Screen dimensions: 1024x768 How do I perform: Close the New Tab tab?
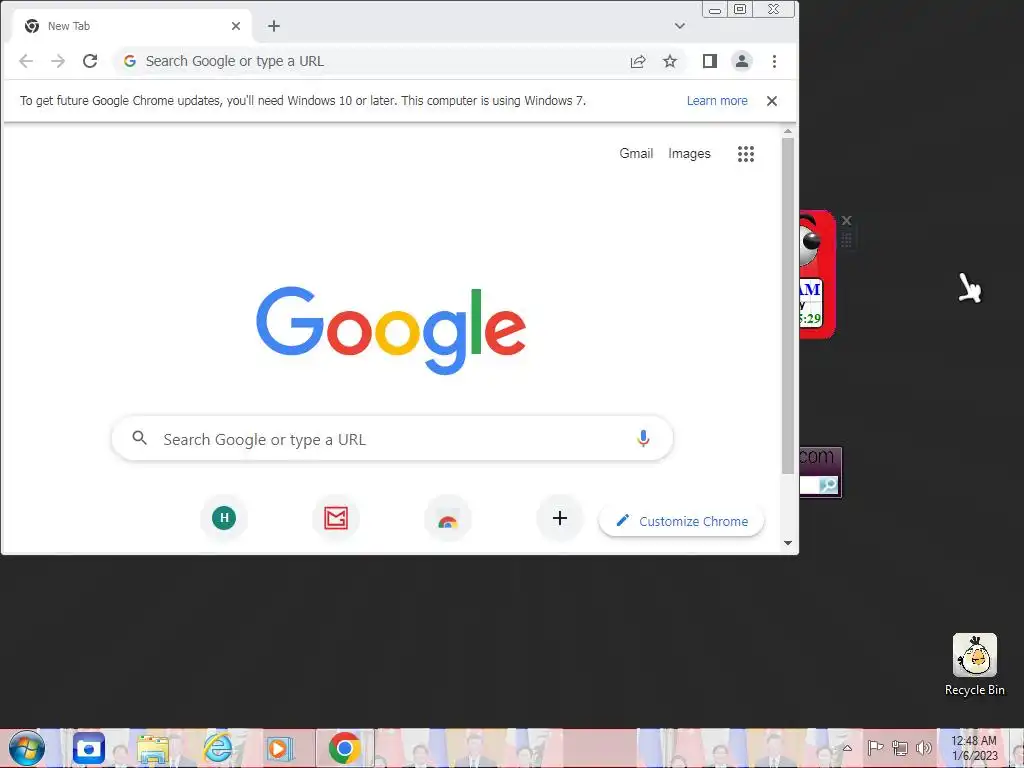point(236,26)
